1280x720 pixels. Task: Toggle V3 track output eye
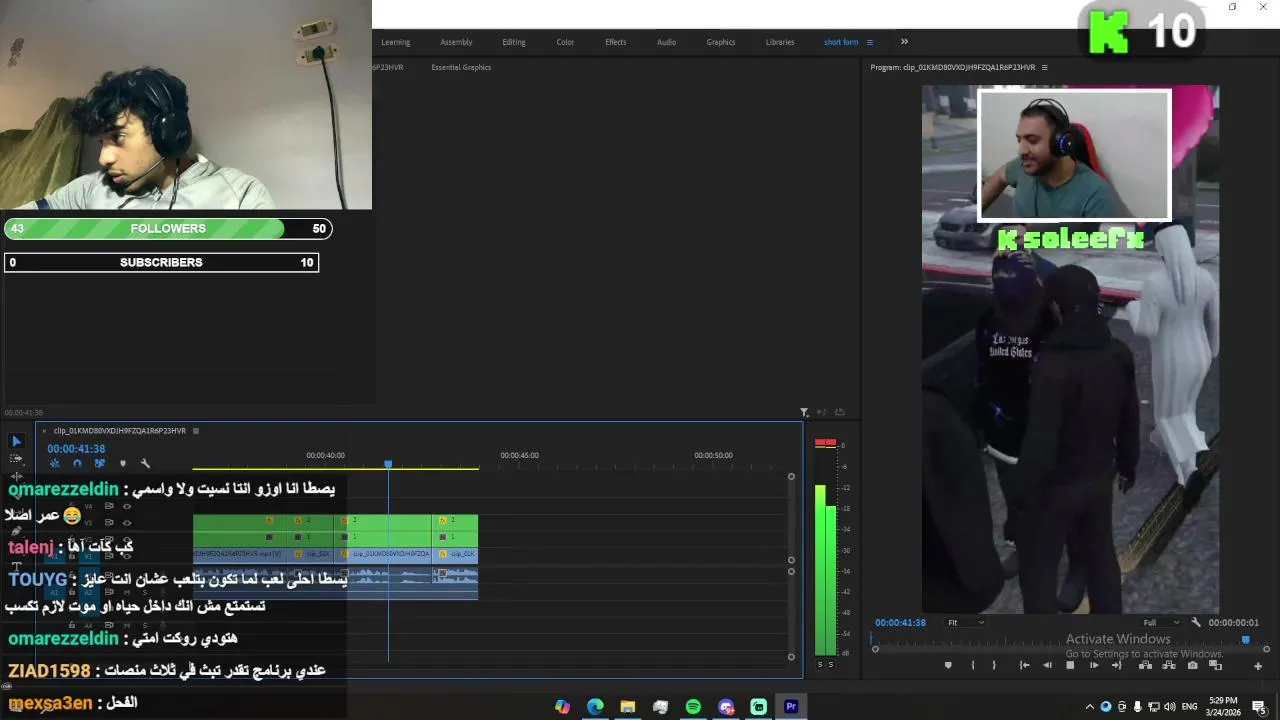127,523
